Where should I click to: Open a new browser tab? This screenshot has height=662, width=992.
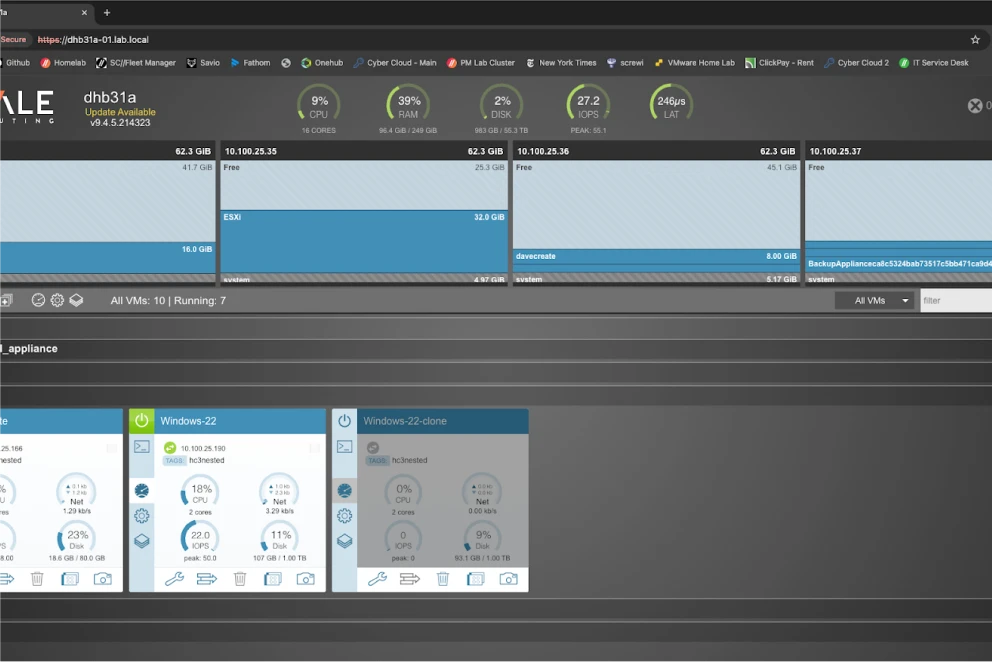point(106,13)
